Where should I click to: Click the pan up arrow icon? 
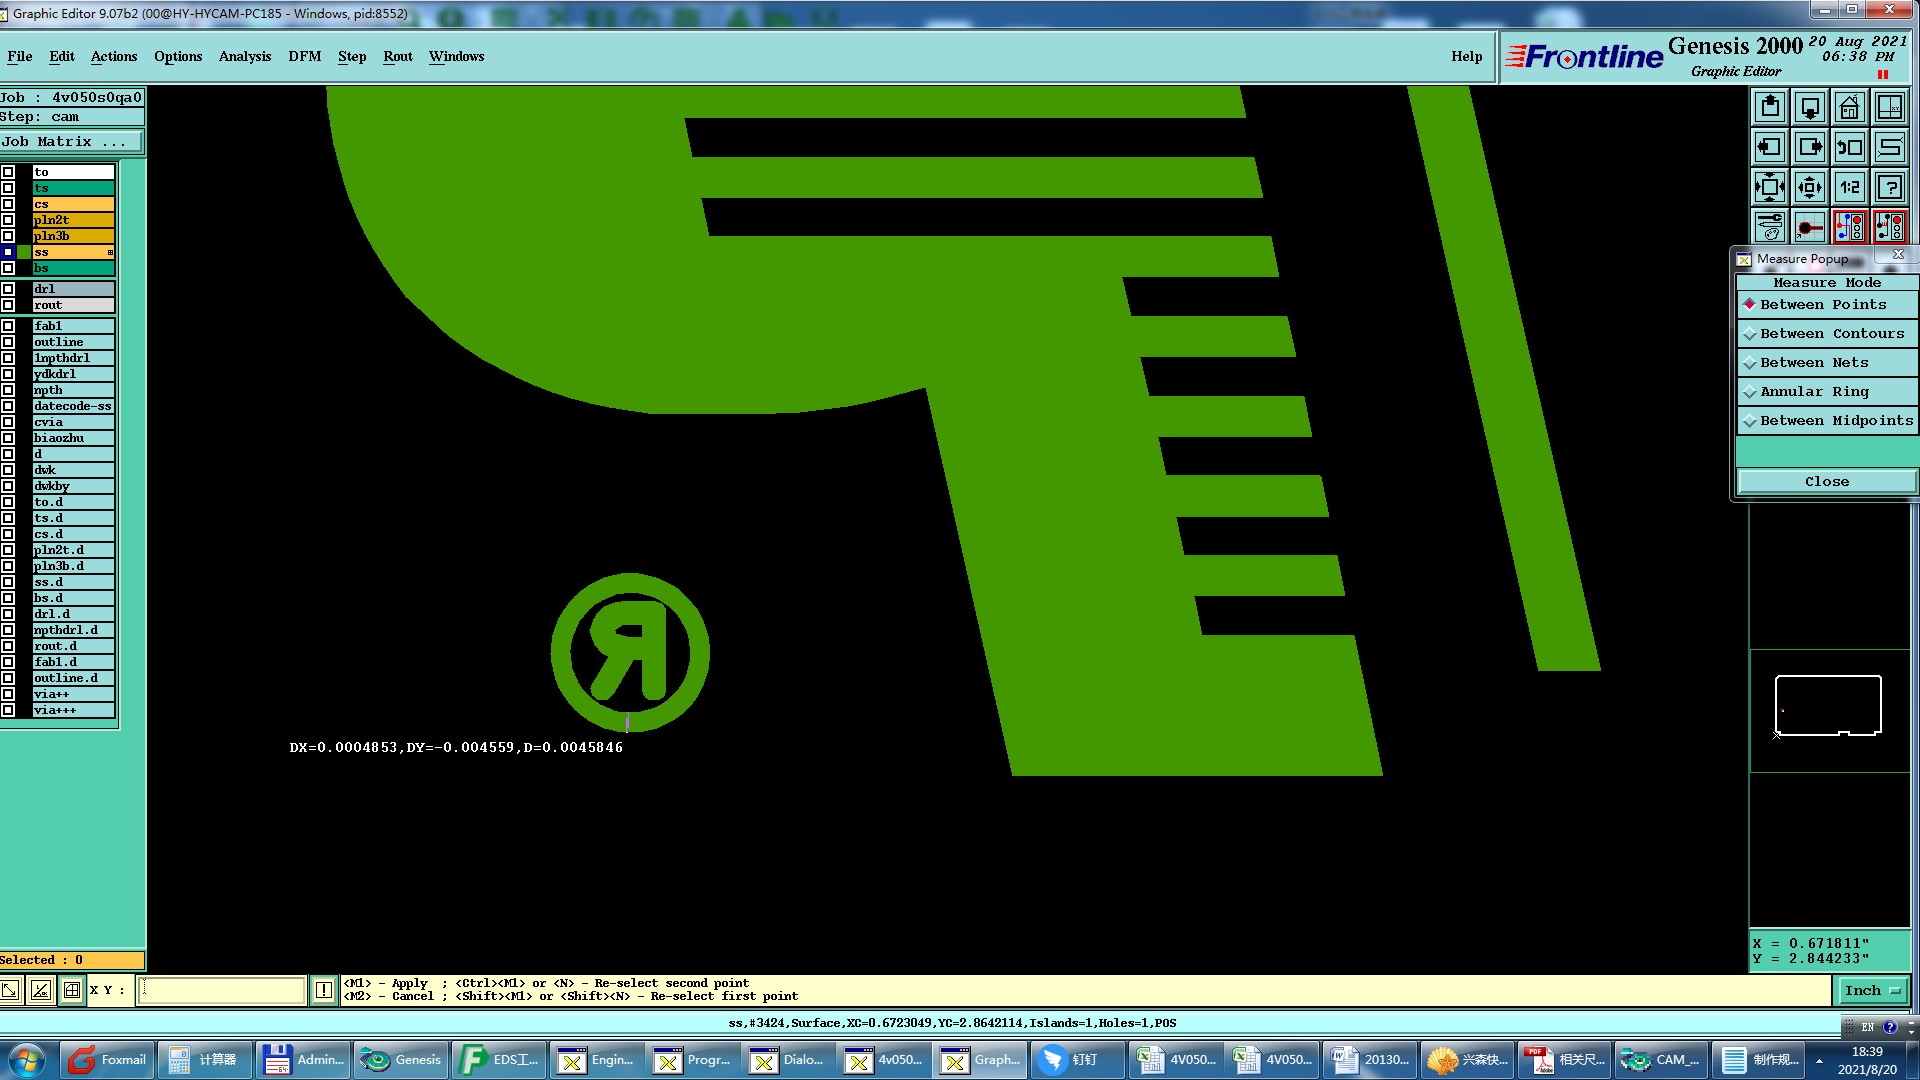(1769, 107)
